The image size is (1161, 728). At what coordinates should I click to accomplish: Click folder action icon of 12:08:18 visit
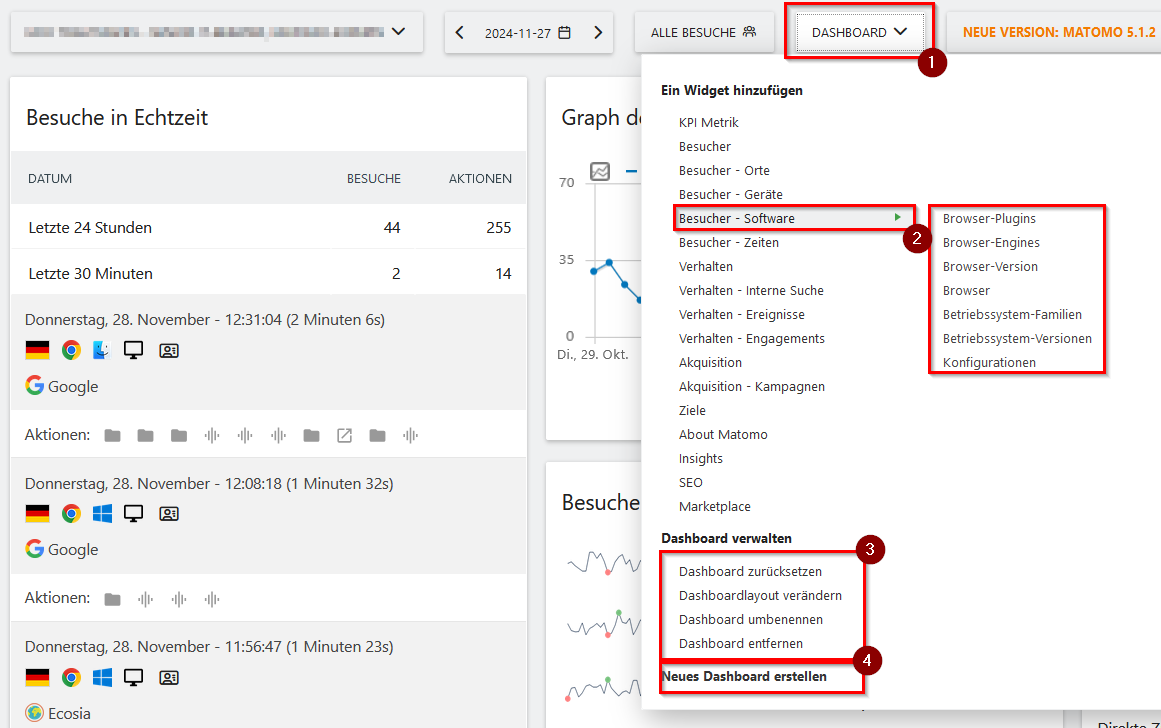tap(113, 599)
